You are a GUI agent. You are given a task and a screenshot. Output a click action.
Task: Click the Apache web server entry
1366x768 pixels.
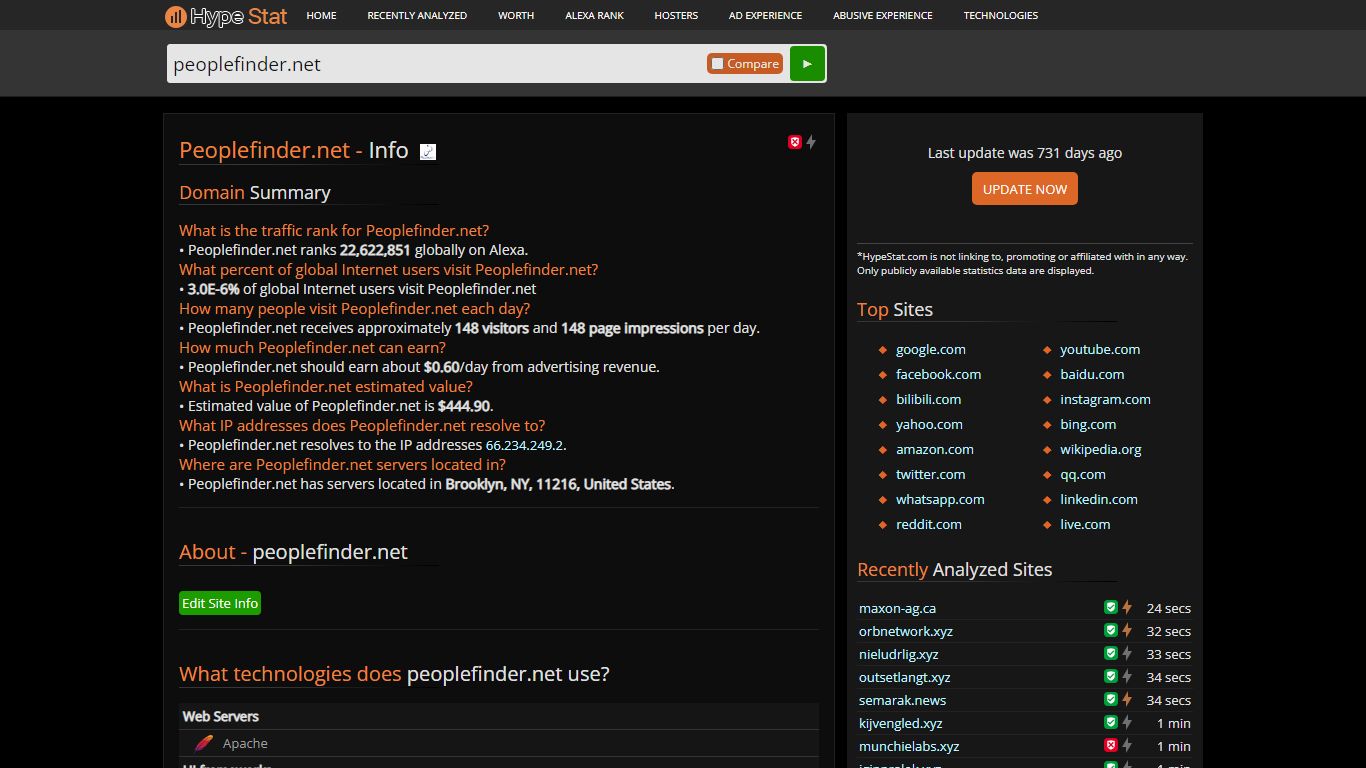click(245, 743)
